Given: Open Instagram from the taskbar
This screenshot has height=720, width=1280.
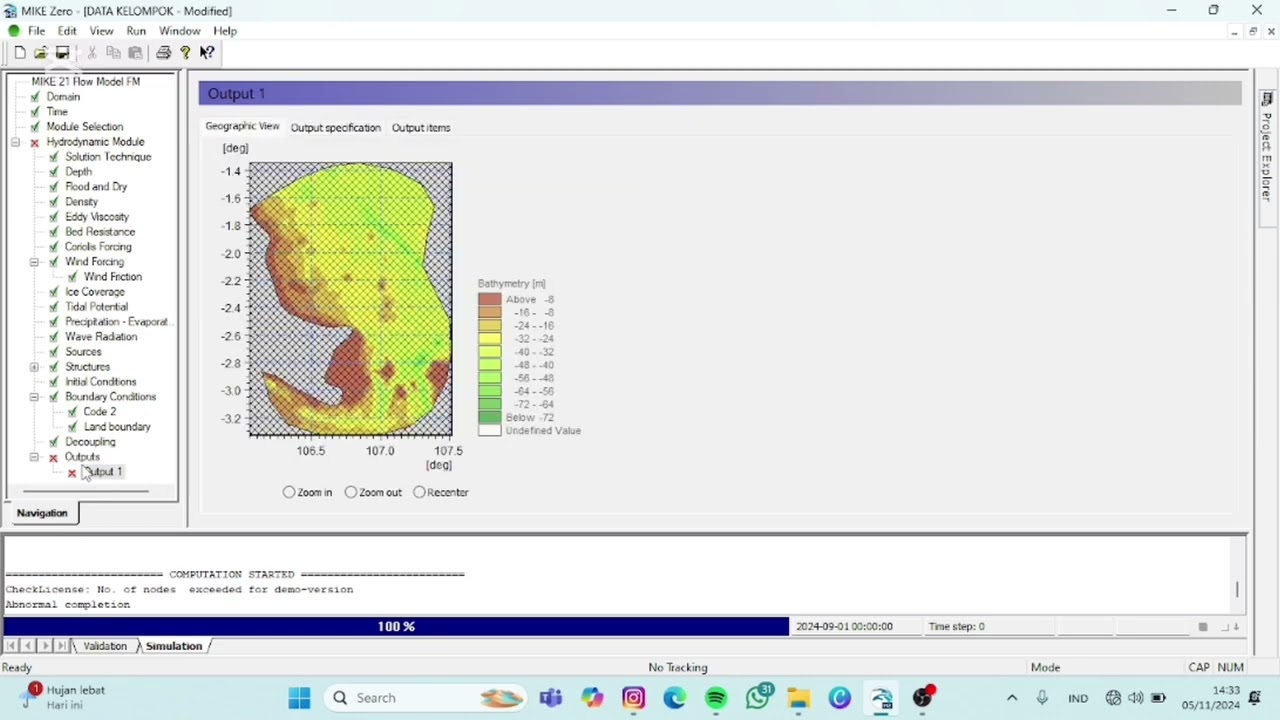Looking at the screenshot, I should point(634,698).
